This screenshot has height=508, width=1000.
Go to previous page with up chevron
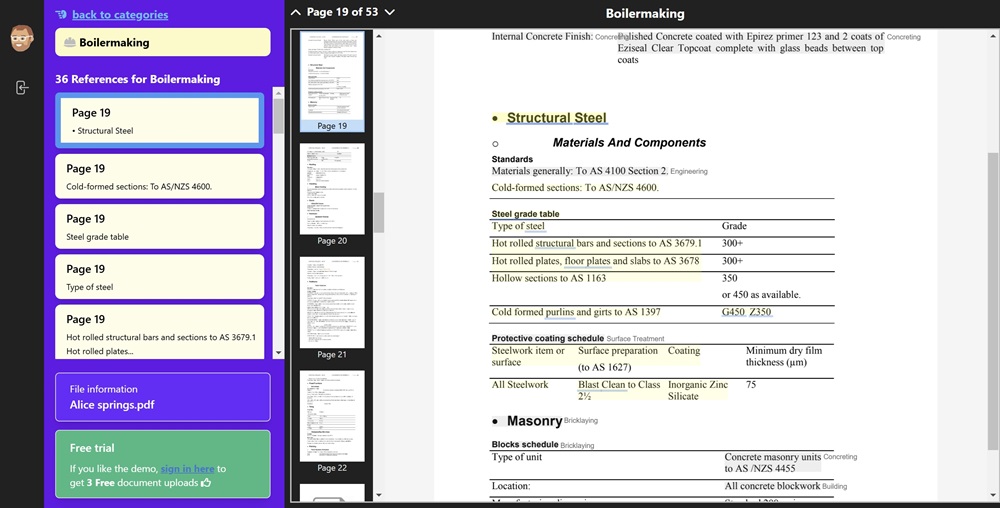click(x=295, y=13)
